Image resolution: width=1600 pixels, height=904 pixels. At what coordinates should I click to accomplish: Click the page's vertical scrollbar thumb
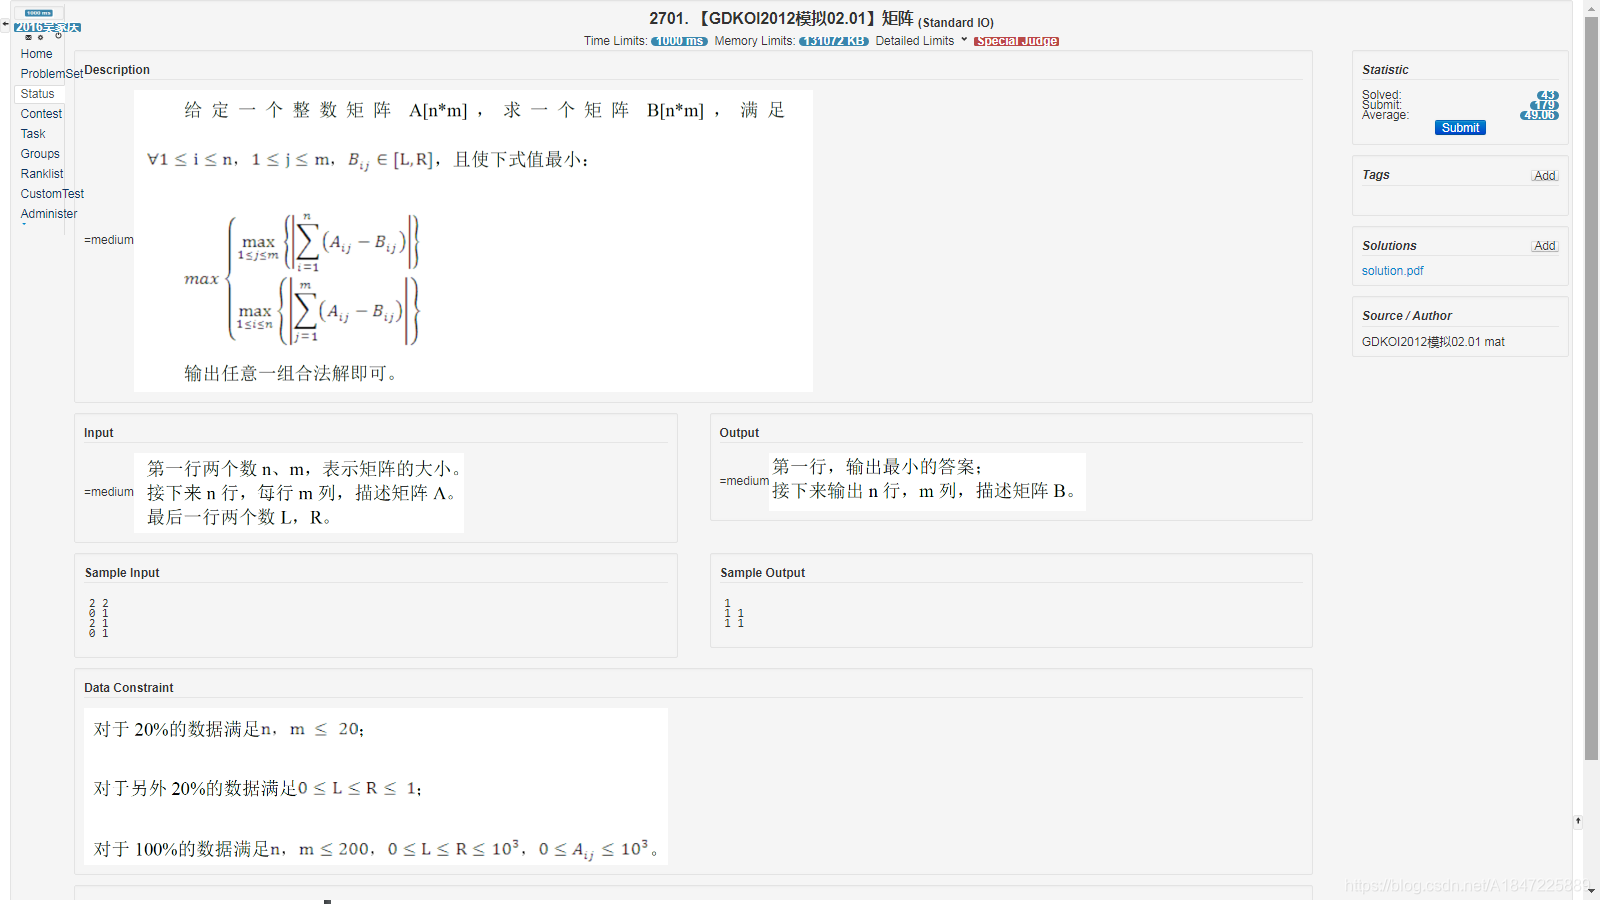(1591, 388)
